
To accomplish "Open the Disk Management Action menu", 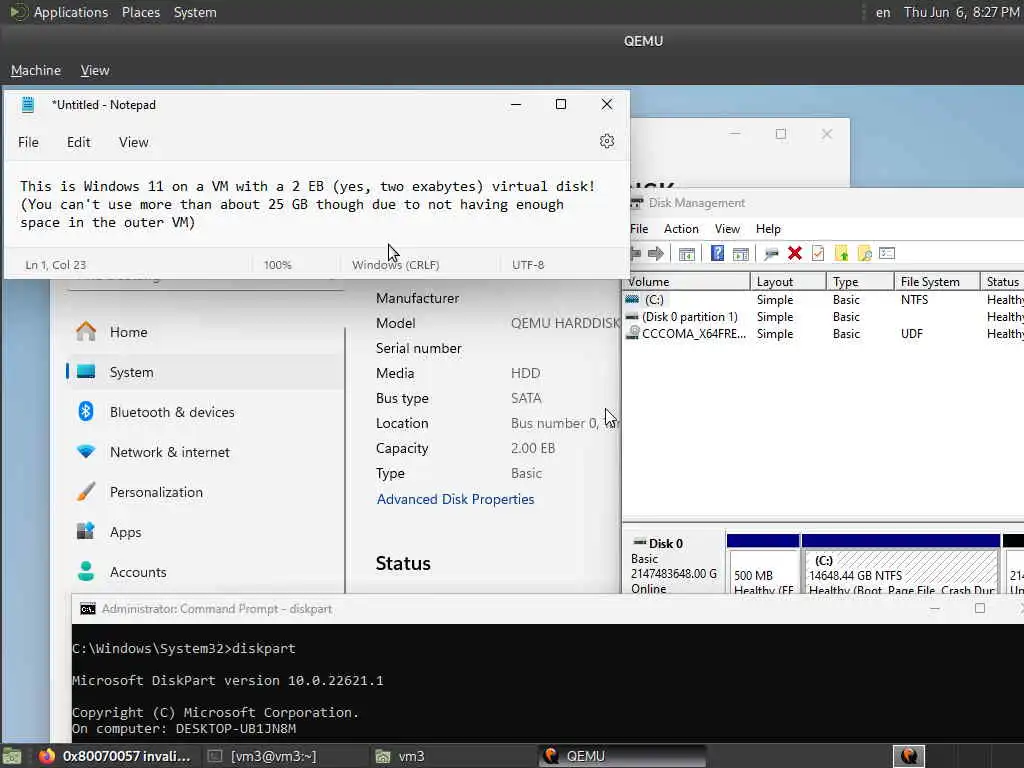I will [x=681, y=229].
